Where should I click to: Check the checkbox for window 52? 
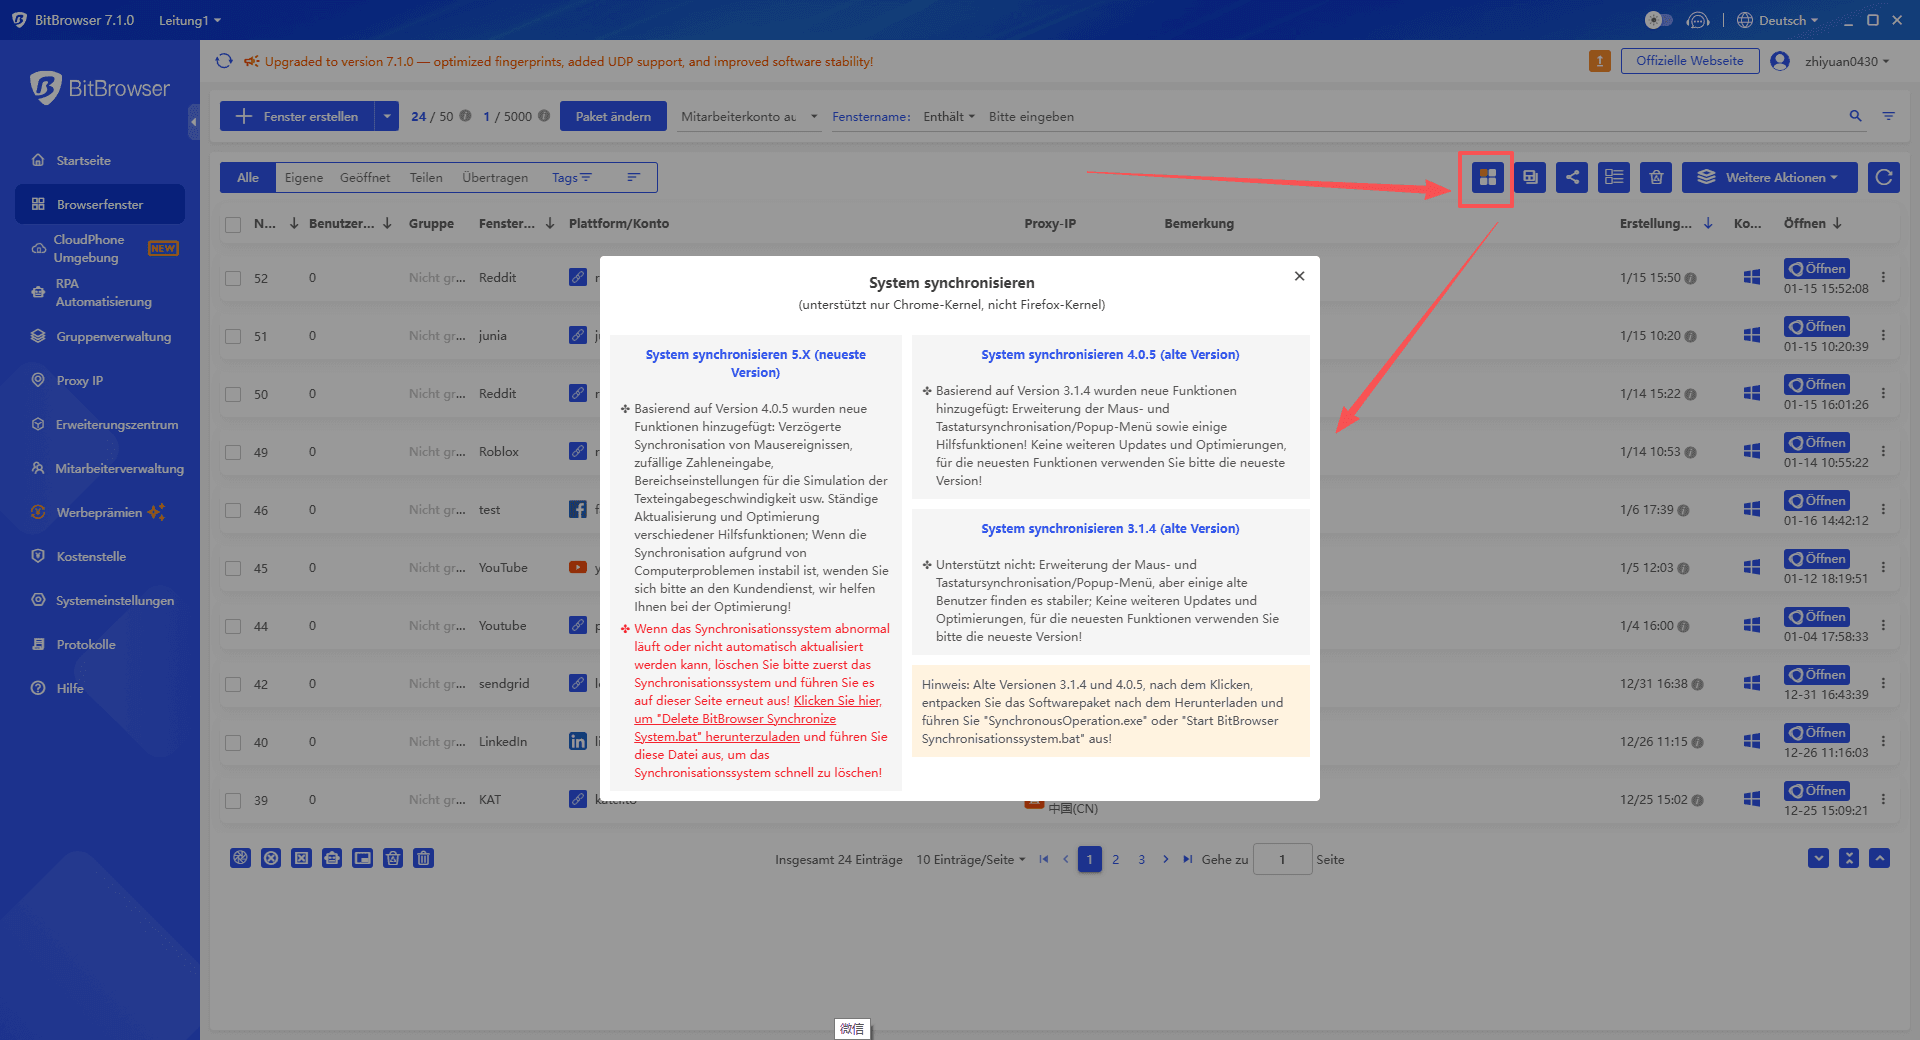pyautogui.click(x=233, y=277)
